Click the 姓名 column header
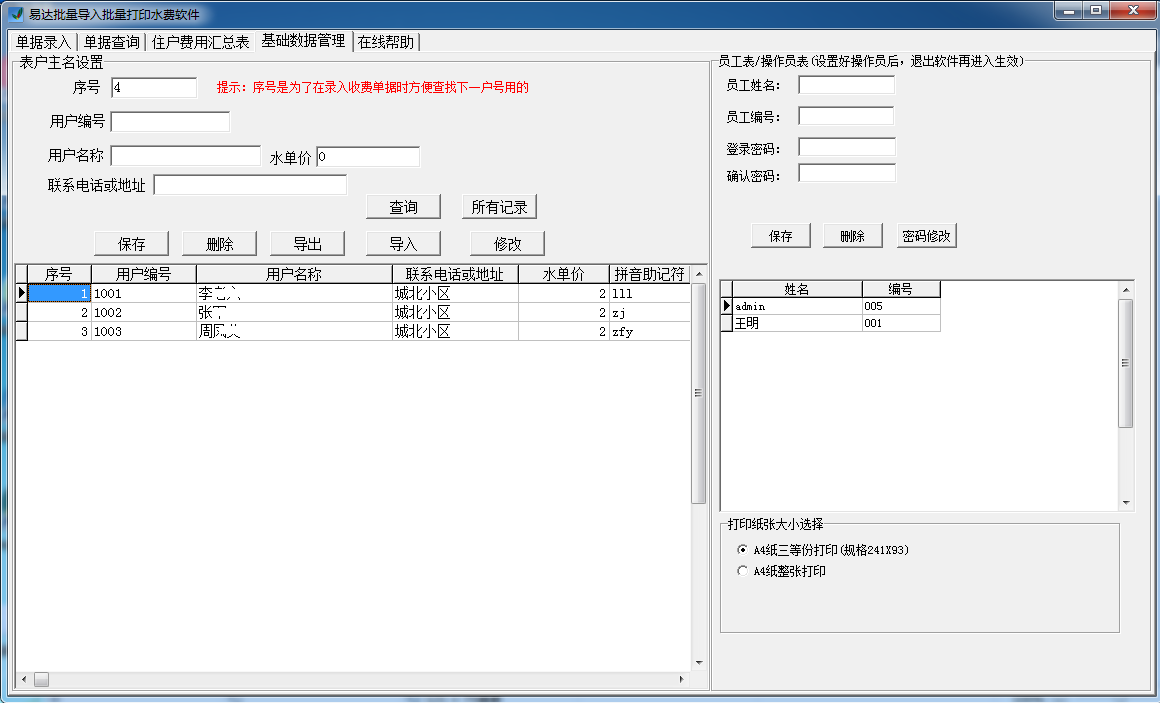The width and height of the screenshot is (1160, 703). pyautogui.click(x=797, y=289)
